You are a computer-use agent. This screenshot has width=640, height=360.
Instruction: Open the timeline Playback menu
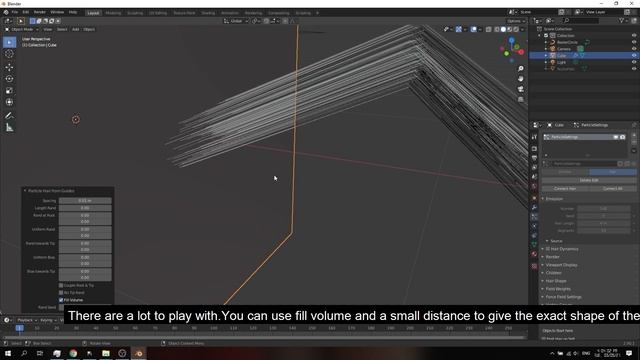point(27,320)
